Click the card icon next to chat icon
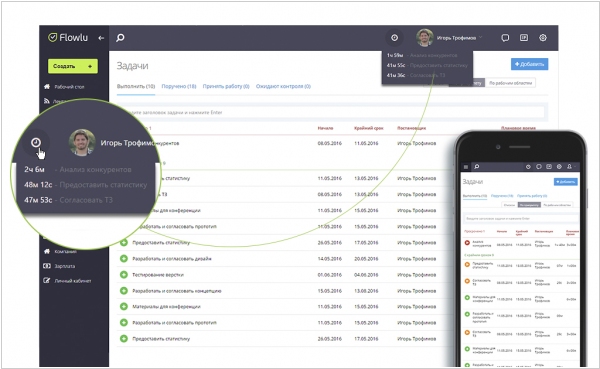 [524, 38]
